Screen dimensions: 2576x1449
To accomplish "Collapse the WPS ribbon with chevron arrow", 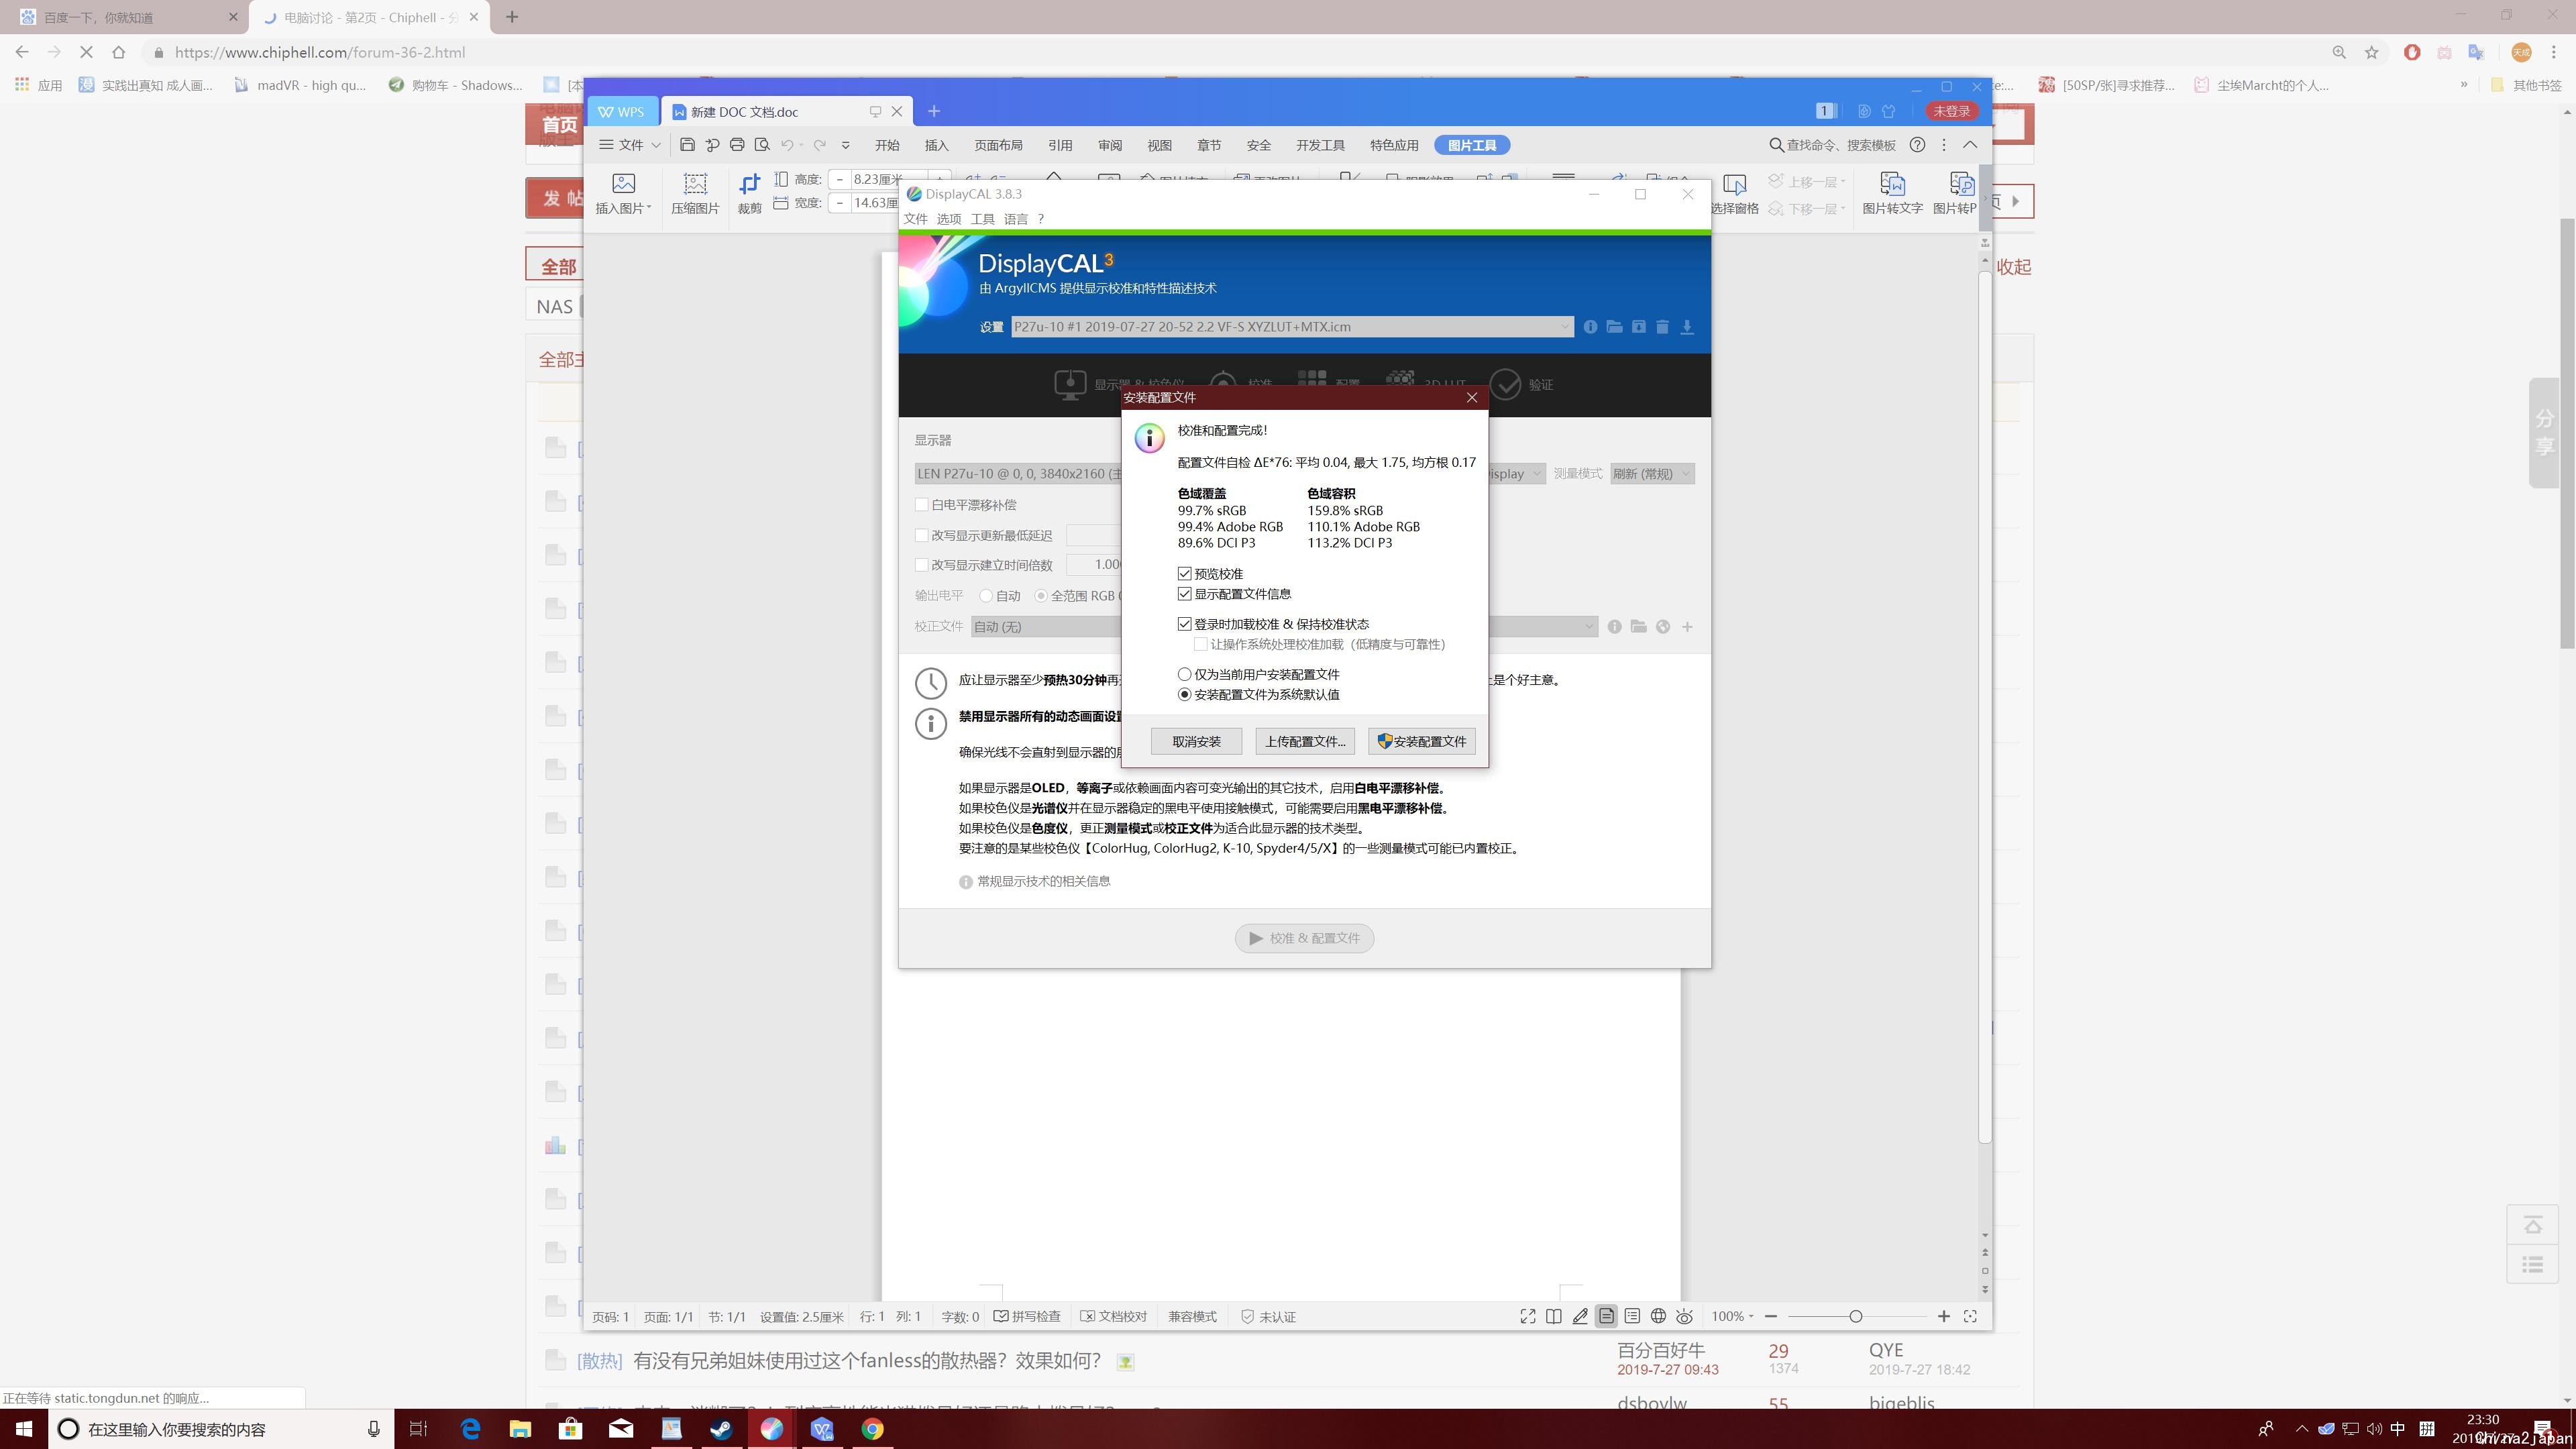I will click(1970, 145).
